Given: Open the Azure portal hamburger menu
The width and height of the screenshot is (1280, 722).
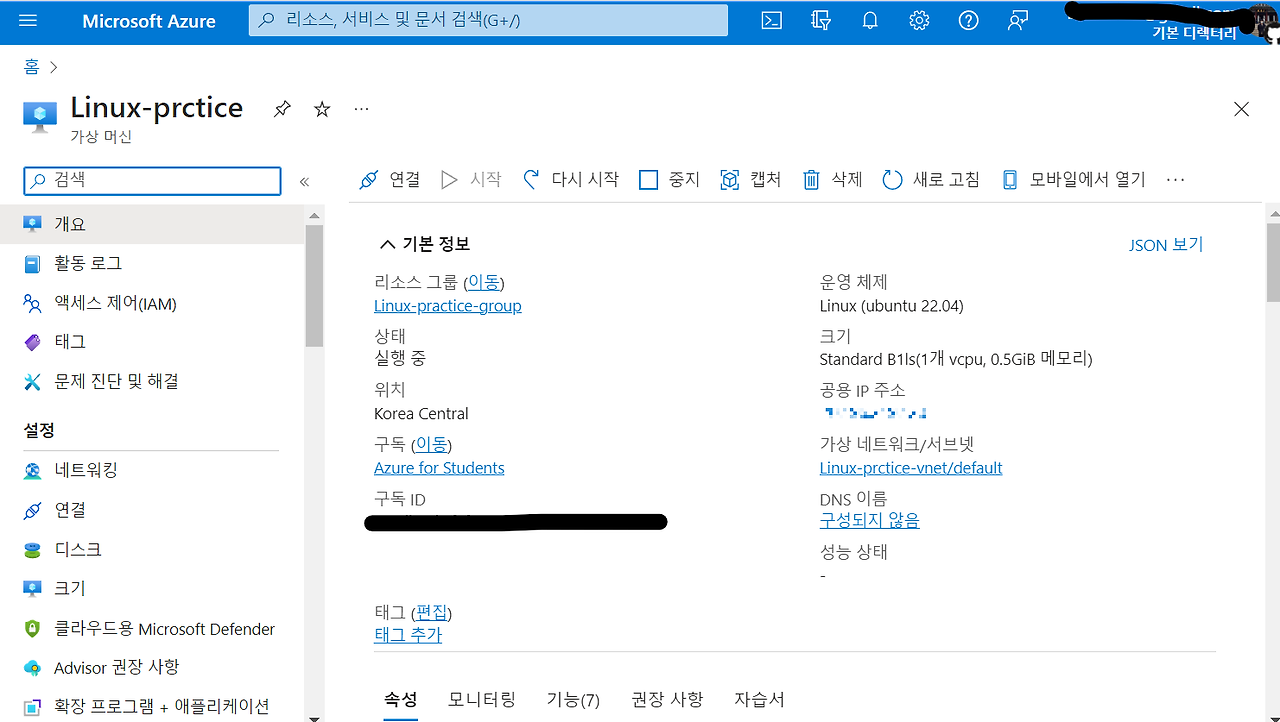Looking at the screenshot, I should [x=28, y=21].
